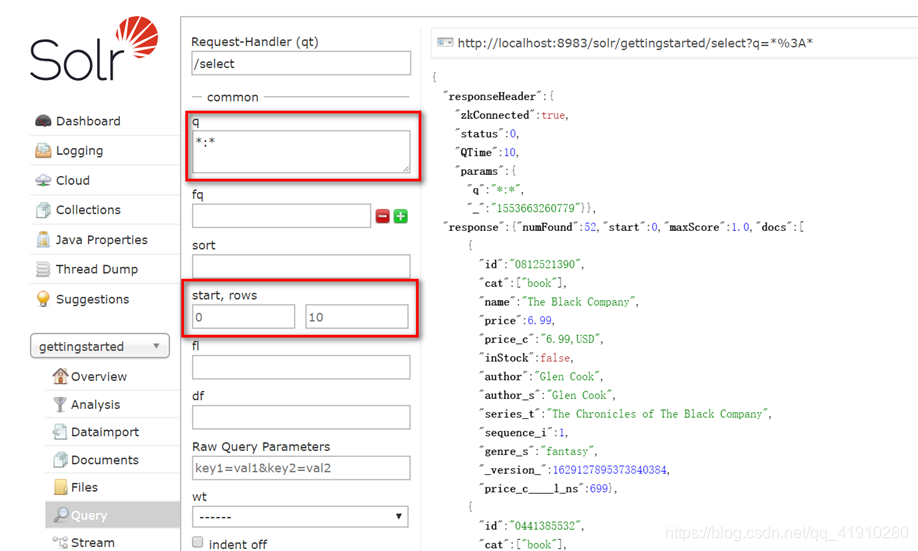Image resolution: width=918 pixels, height=551 pixels.
Task: Open the Dashboard menu item
Action: click(88, 121)
